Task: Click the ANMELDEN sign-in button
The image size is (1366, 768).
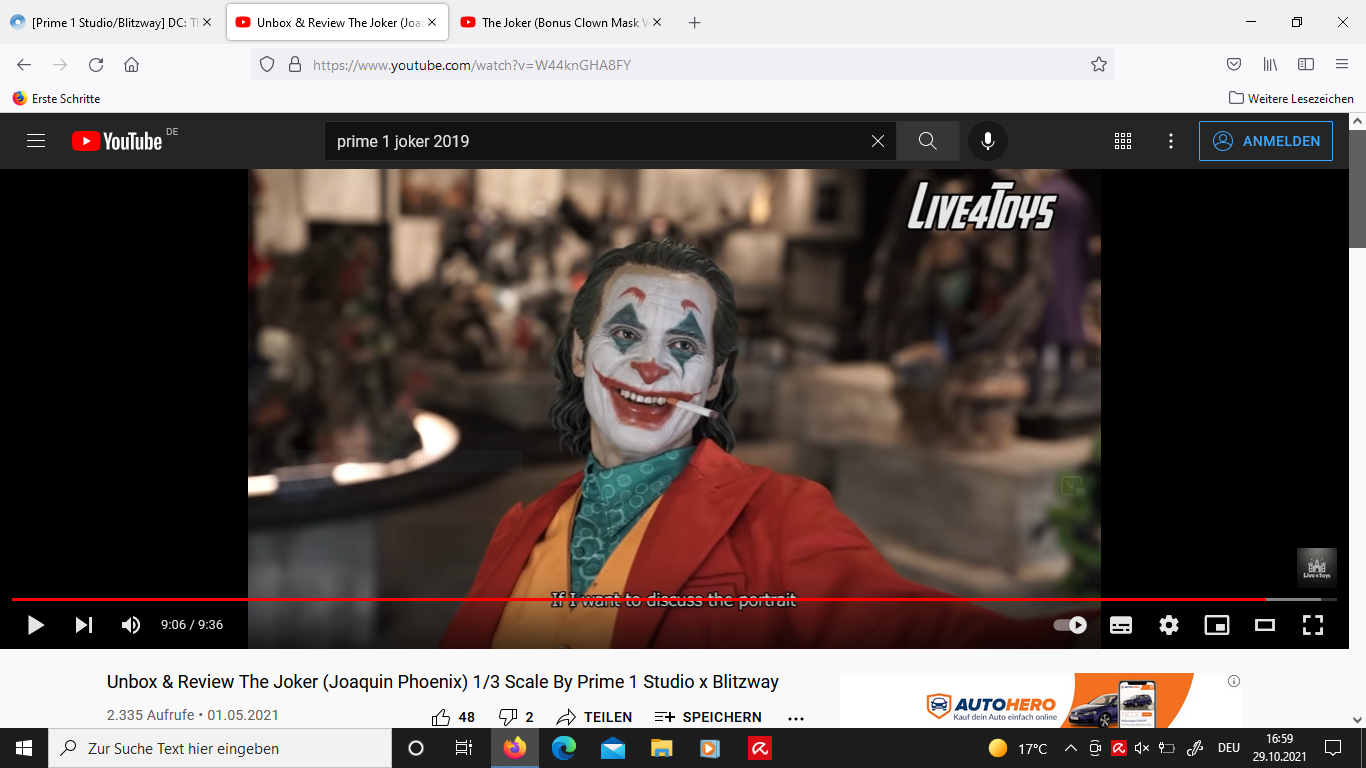Action: pyautogui.click(x=1266, y=141)
